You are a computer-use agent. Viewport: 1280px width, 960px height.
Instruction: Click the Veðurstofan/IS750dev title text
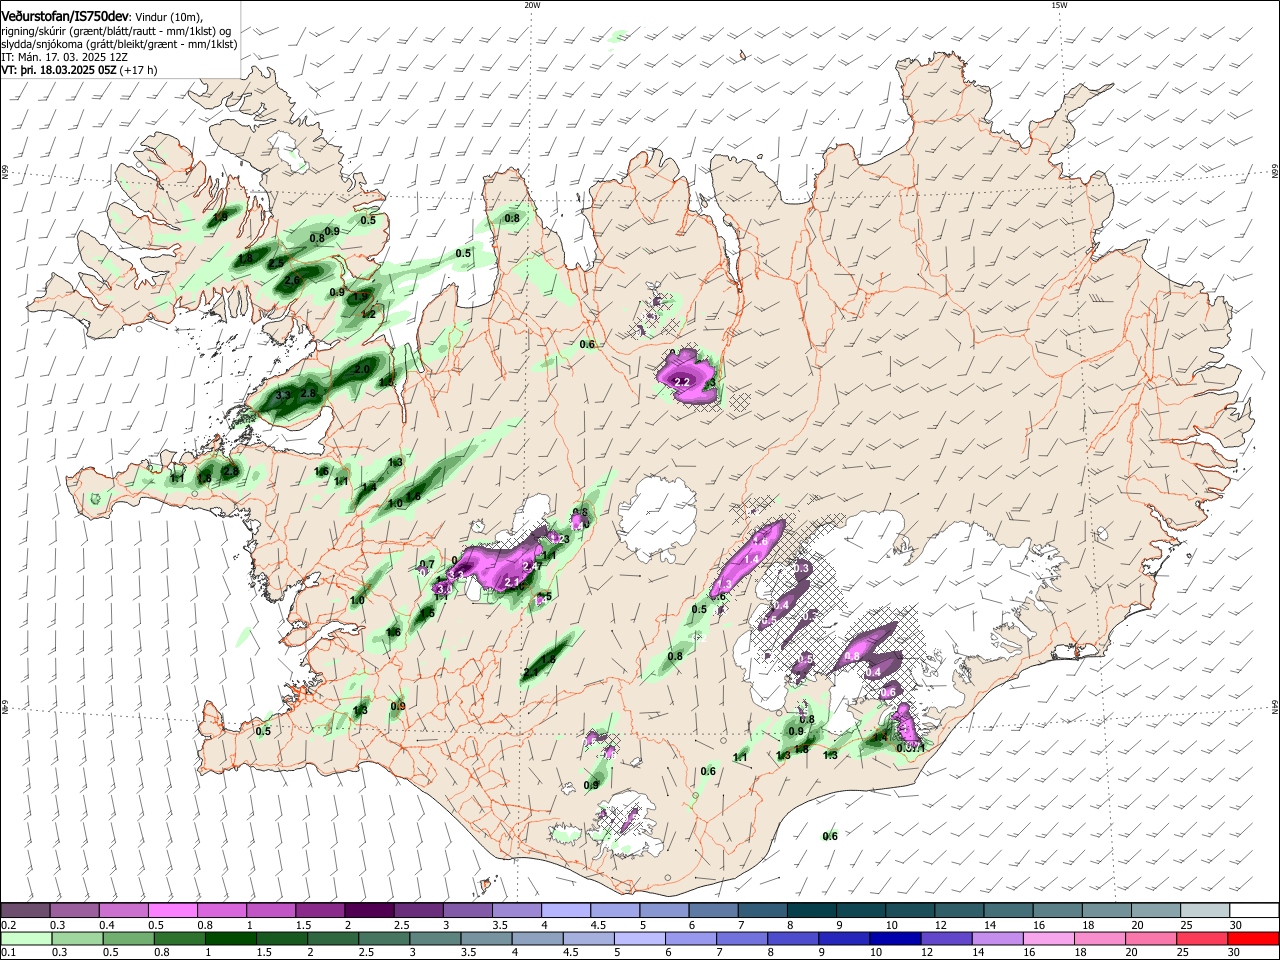66,17
